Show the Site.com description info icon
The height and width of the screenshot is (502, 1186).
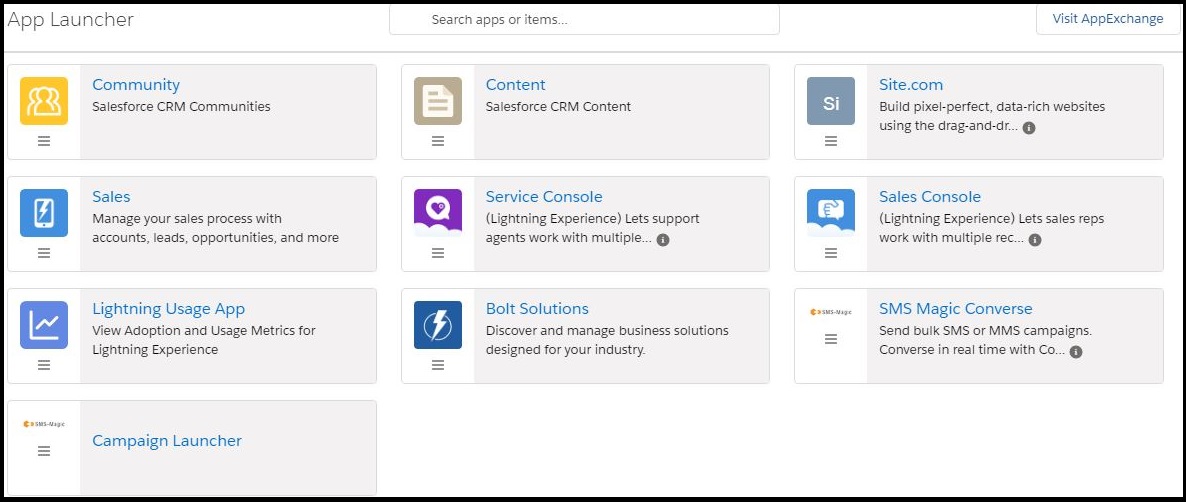pyautogui.click(x=1029, y=128)
